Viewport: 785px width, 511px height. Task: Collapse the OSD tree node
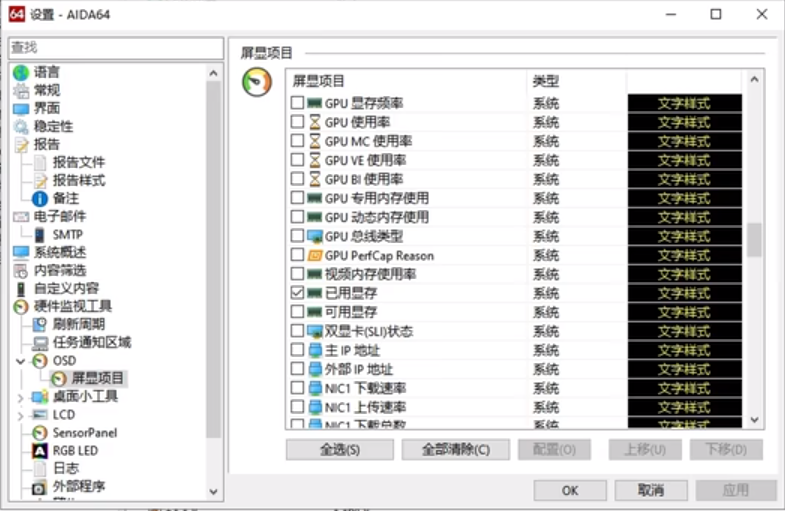coord(21,361)
